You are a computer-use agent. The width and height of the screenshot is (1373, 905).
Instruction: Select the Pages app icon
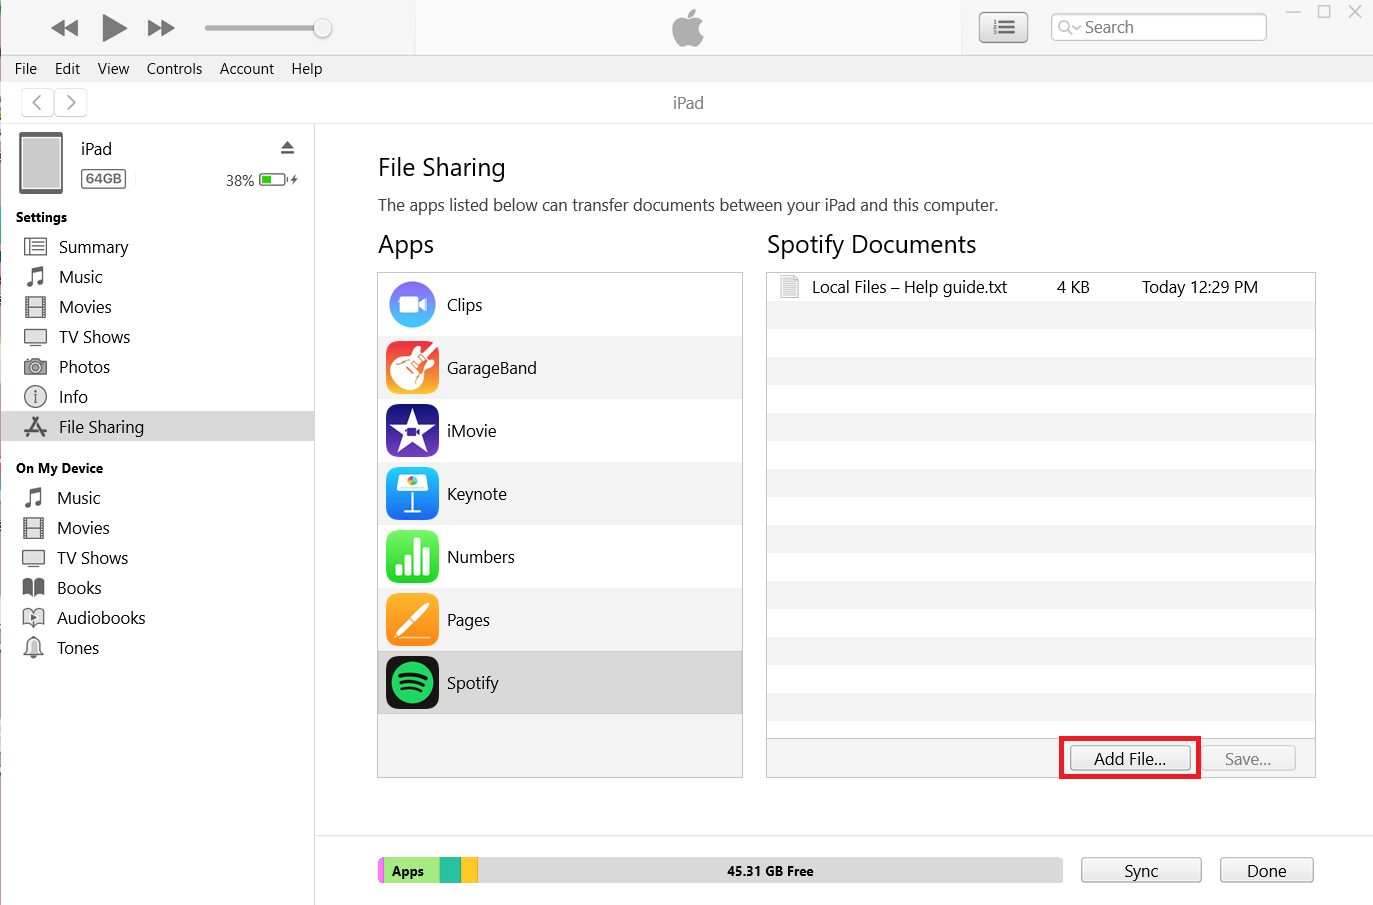click(412, 620)
